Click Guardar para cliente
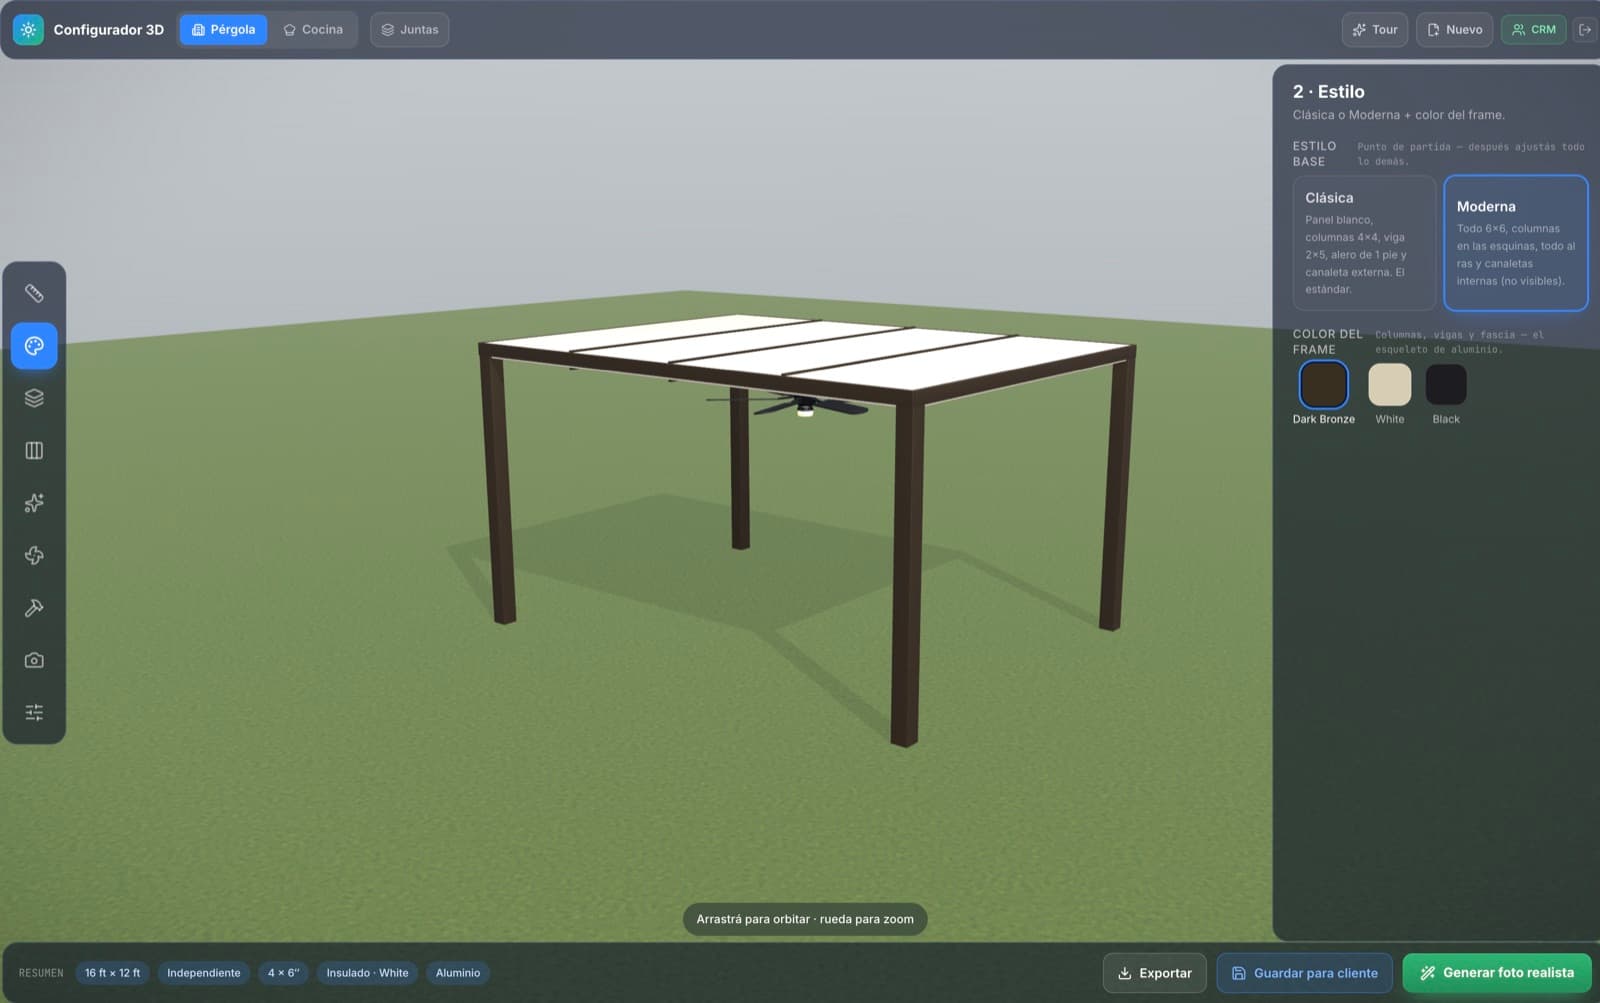The image size is (1600, 1003). [1305, 973]
